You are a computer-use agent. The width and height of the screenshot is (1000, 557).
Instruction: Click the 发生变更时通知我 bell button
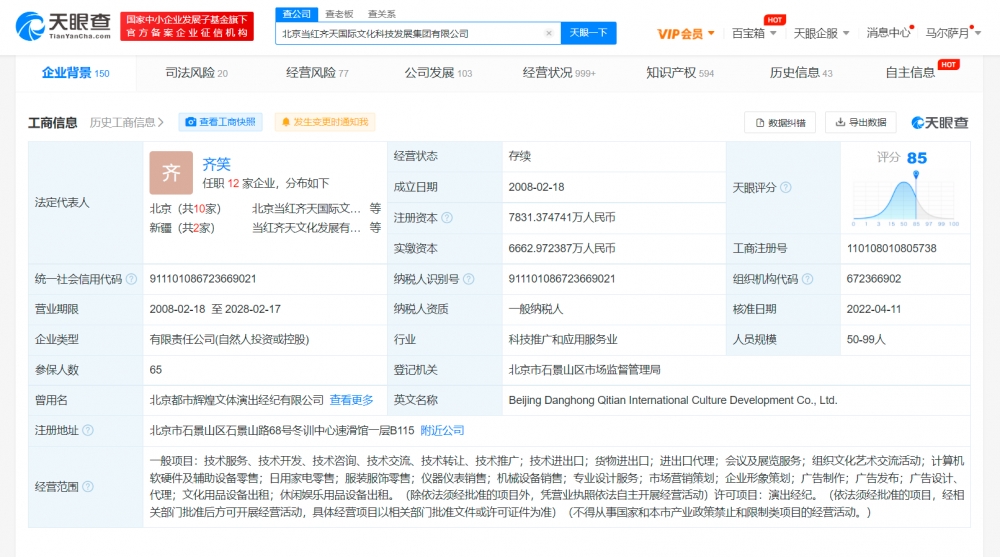(x=325, y=122)
